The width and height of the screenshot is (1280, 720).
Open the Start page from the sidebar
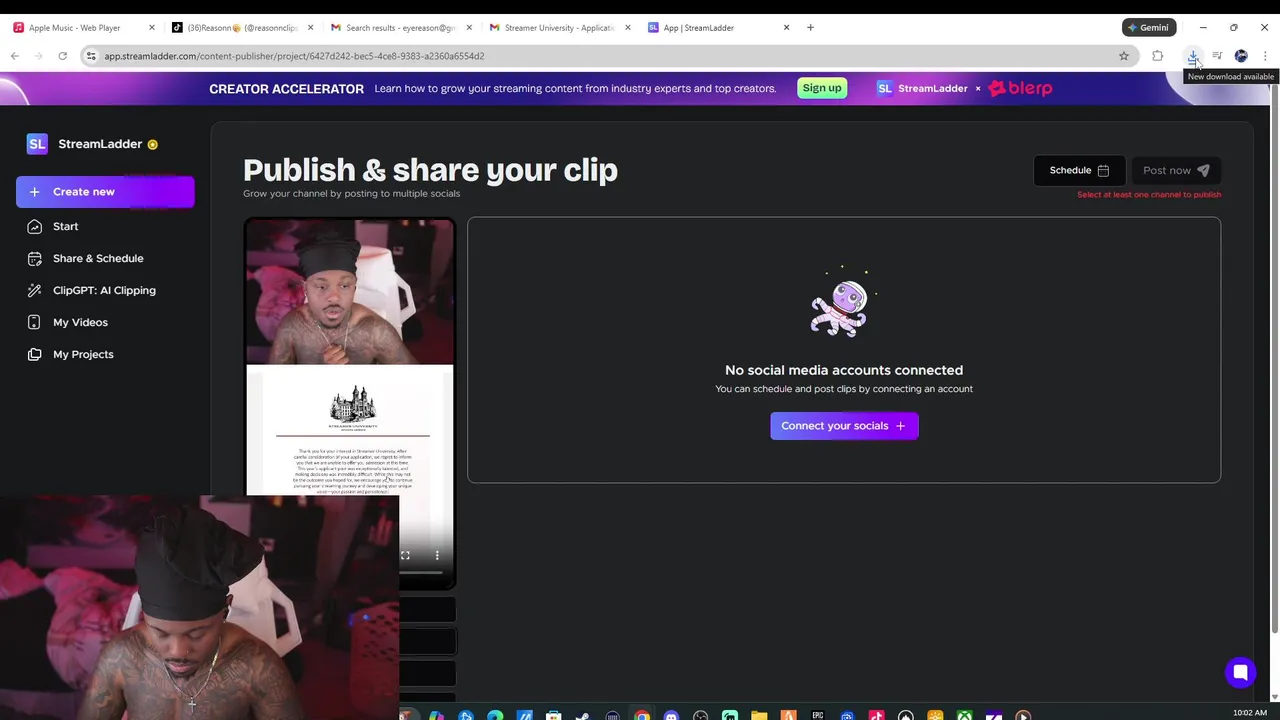click(65, 226)
